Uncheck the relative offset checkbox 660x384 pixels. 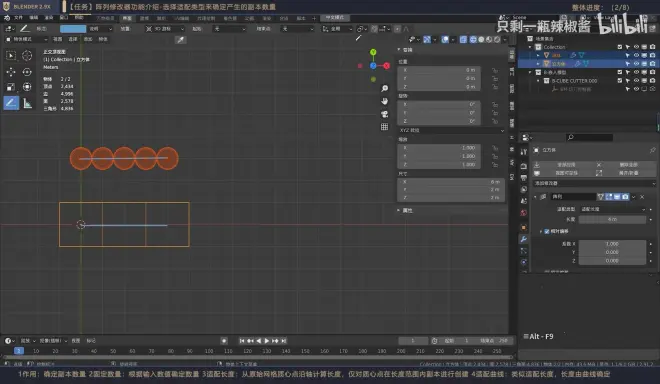click(x=547, y=231)
